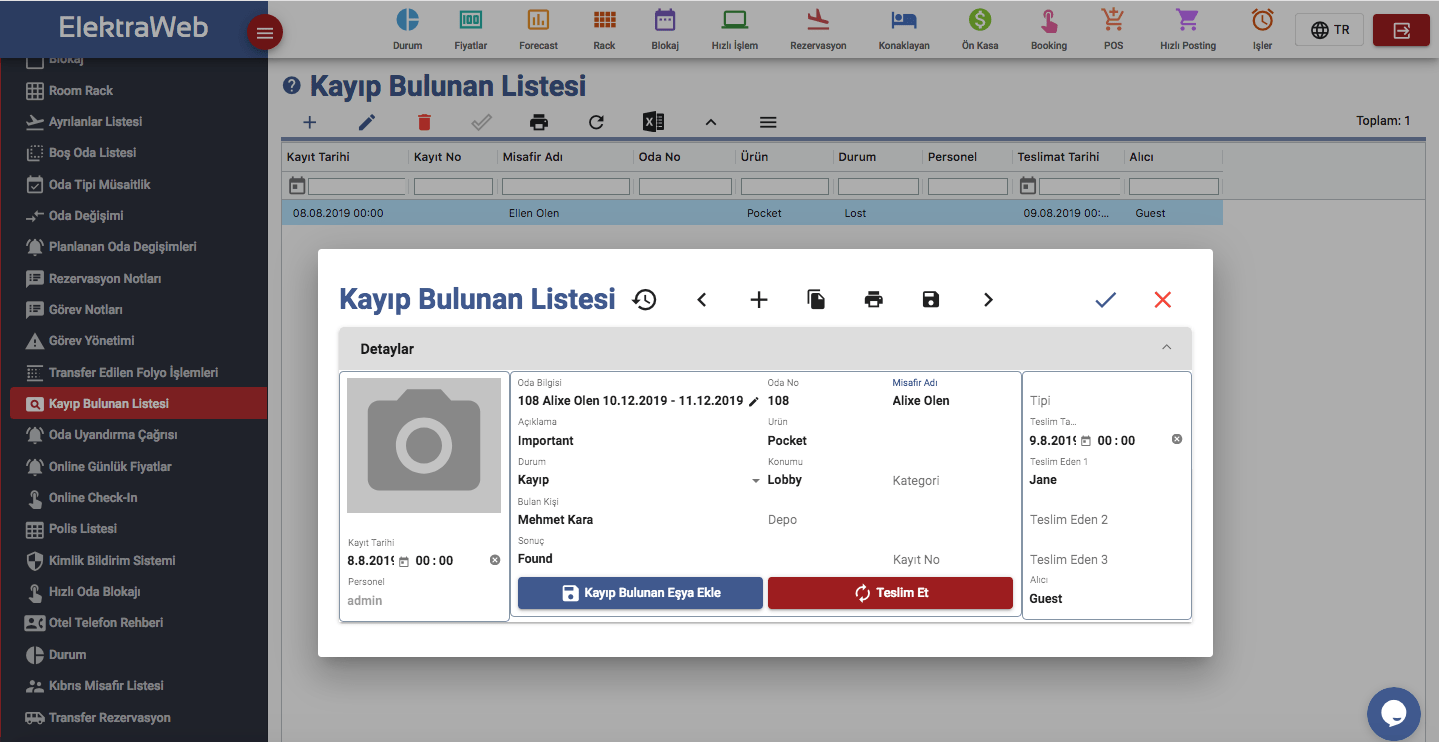The image size is (1439, 742).
Task: Edit Oda Bilgisi with pencil icon
Action: tap(753, 401)
